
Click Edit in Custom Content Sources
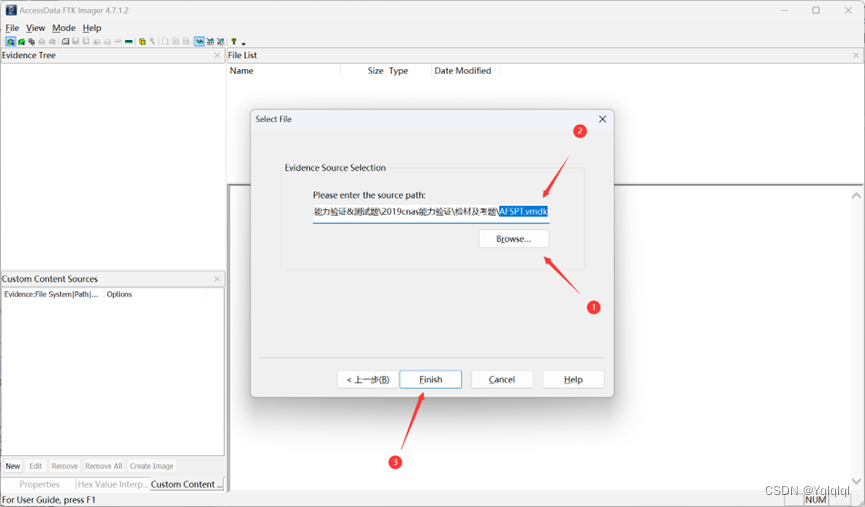pyautogui.click(x=36, y=466)
